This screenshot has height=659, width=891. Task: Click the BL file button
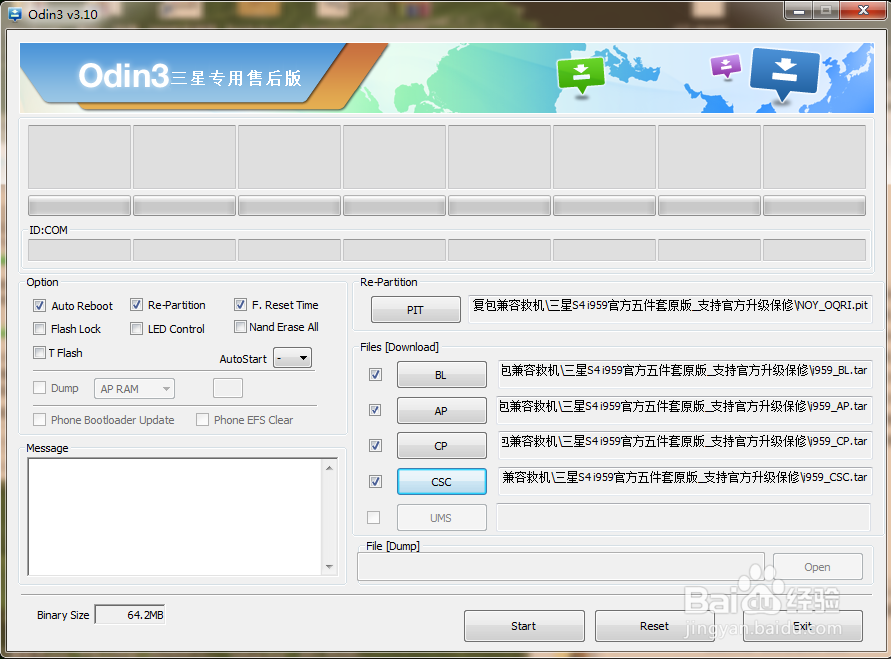coord(442,375)
